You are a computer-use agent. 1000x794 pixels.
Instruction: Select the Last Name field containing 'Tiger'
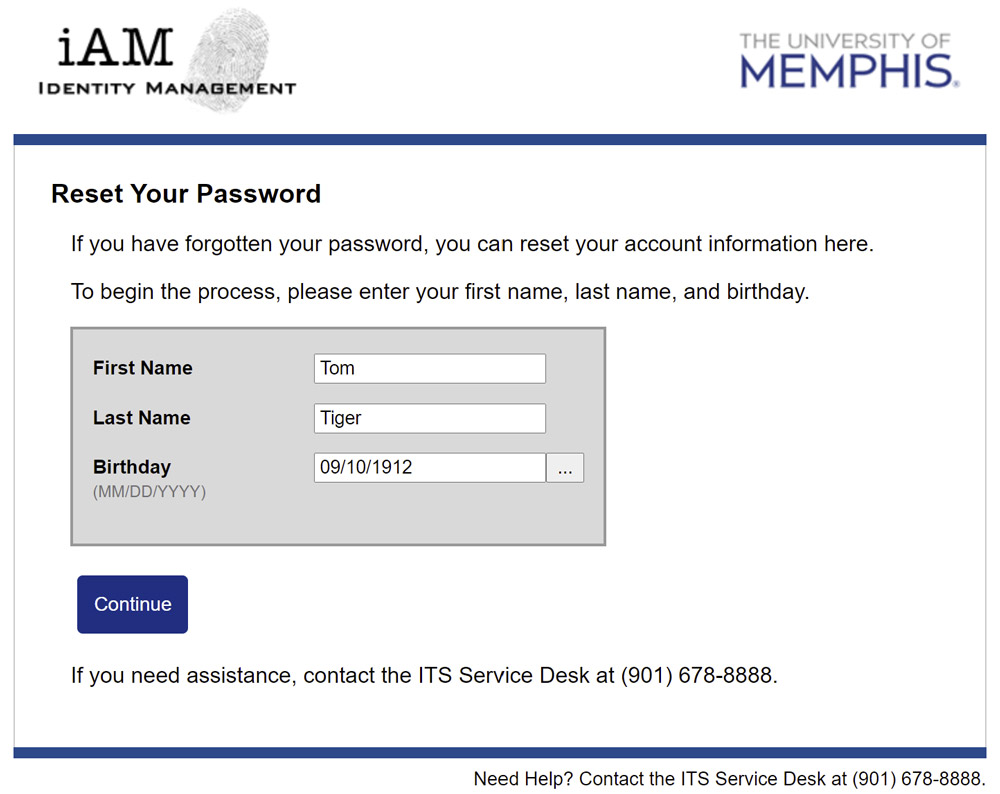(429, 417)
